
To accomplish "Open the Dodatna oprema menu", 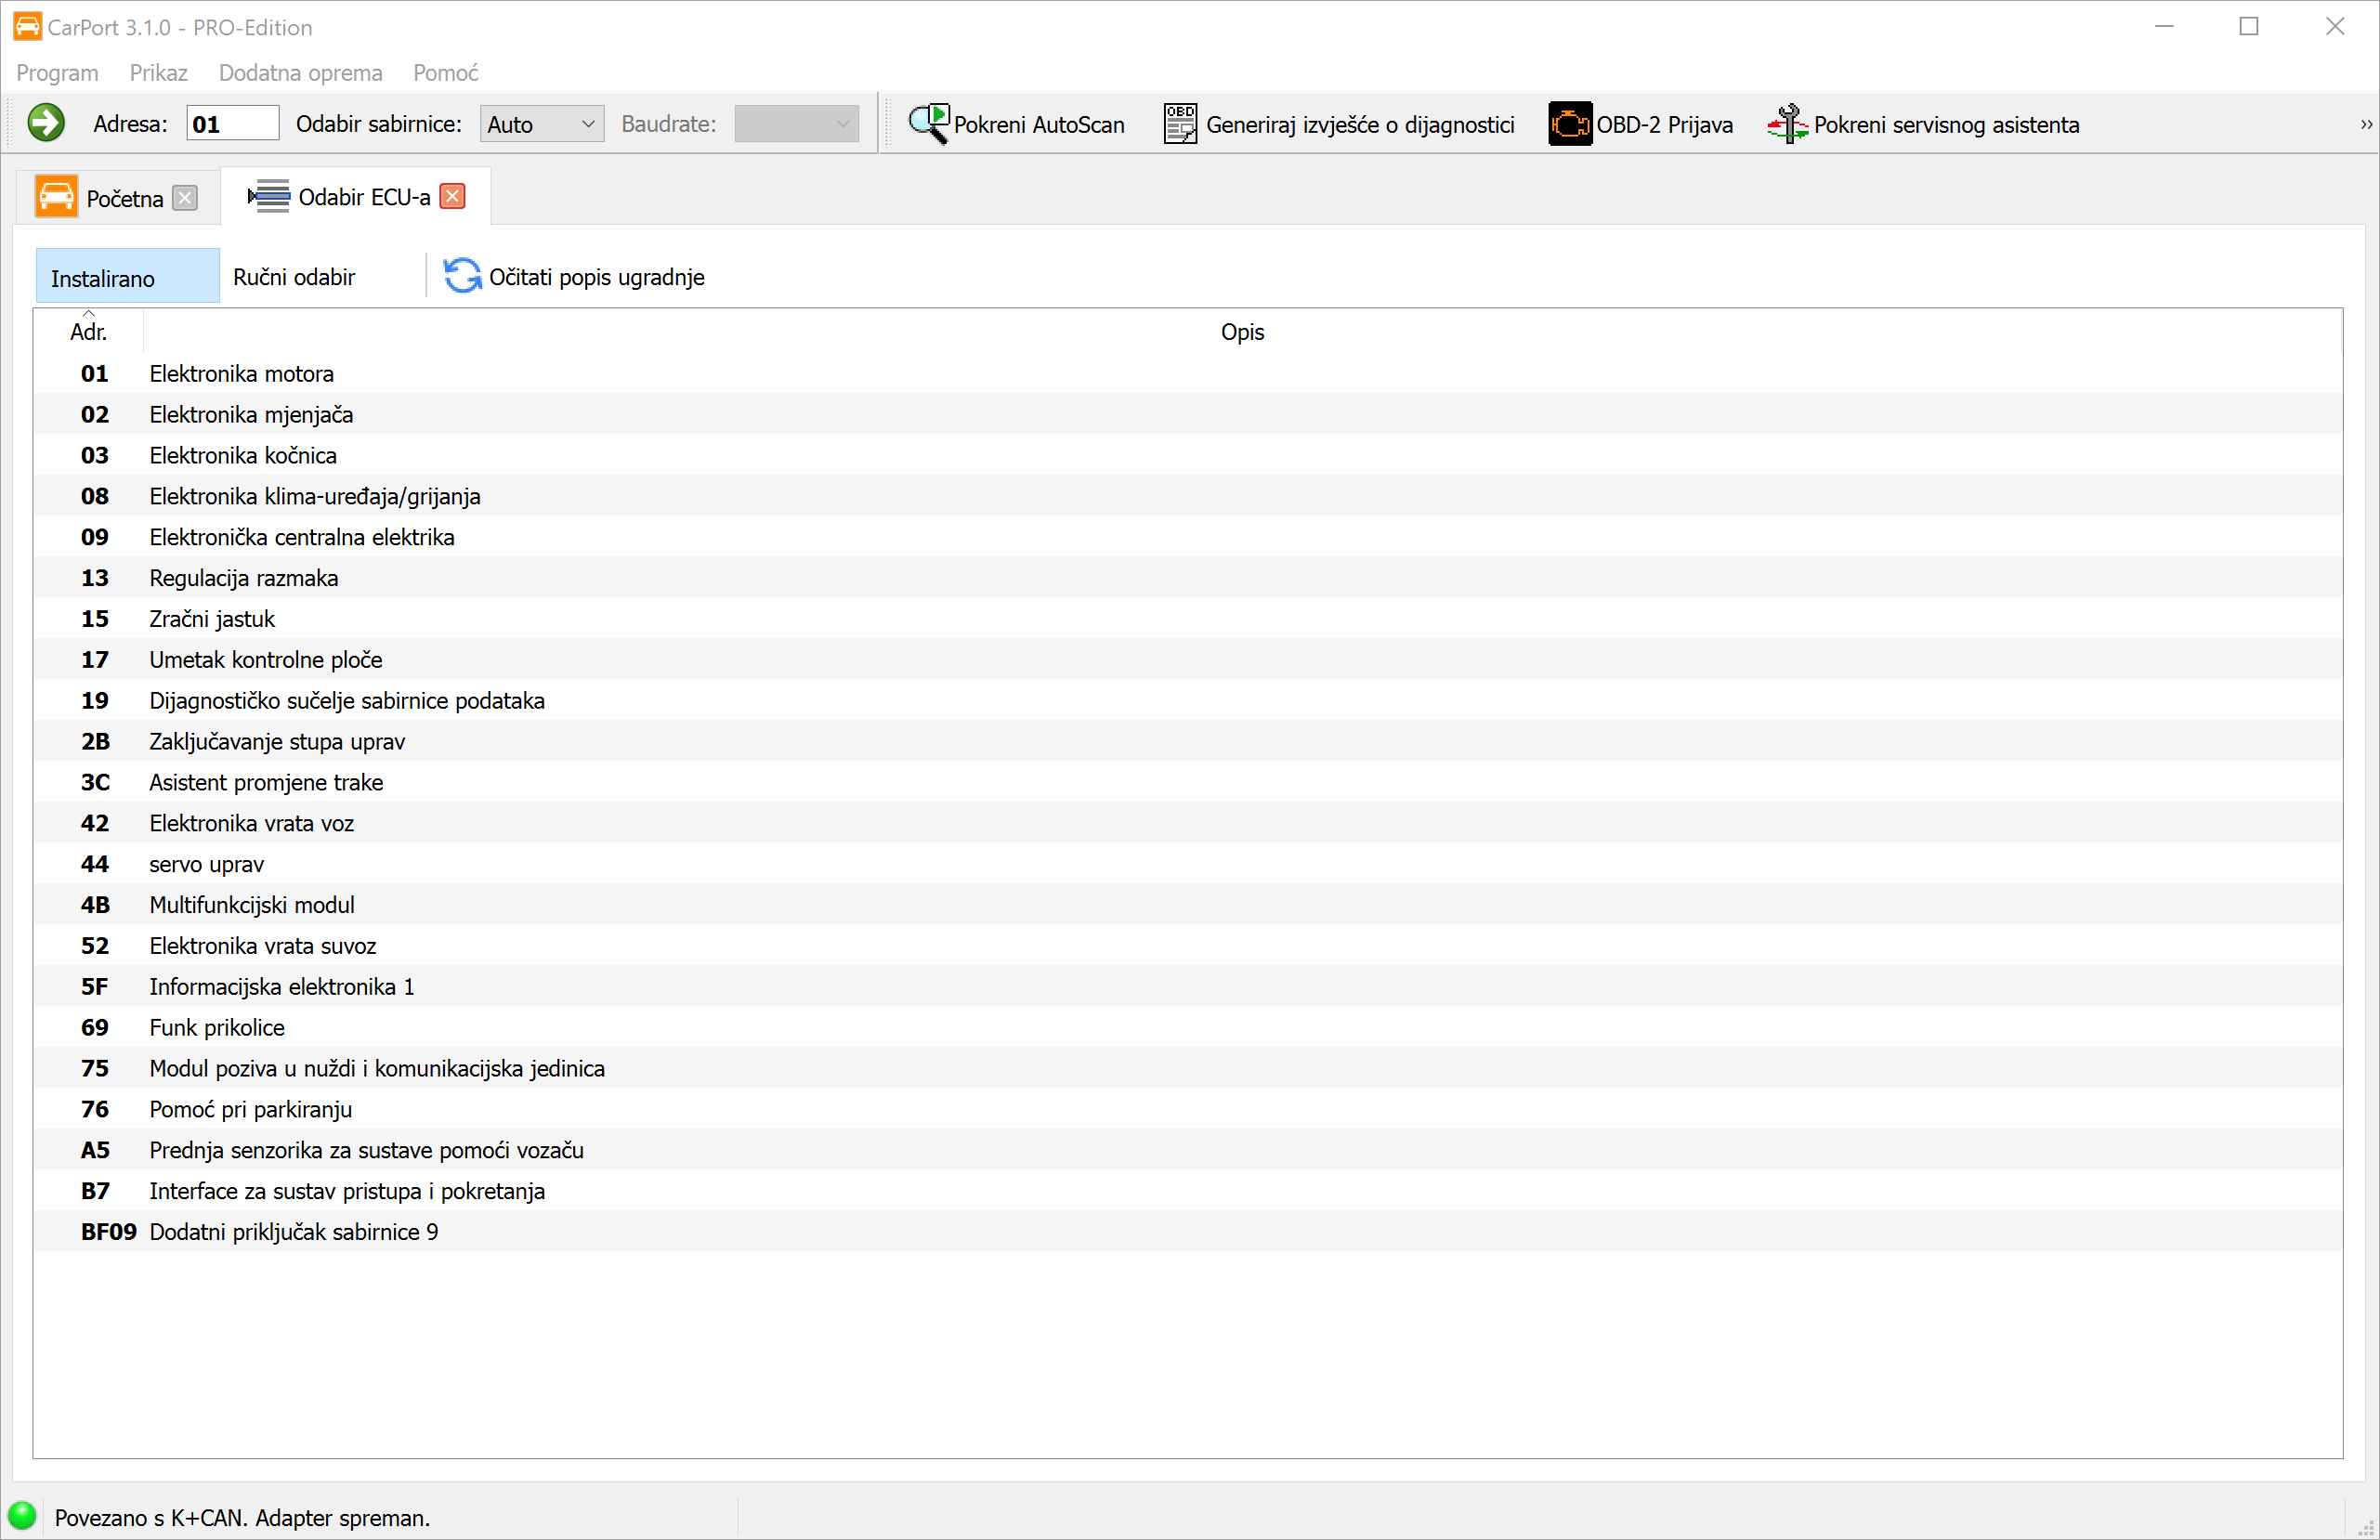I will click(x=300, y=73).
